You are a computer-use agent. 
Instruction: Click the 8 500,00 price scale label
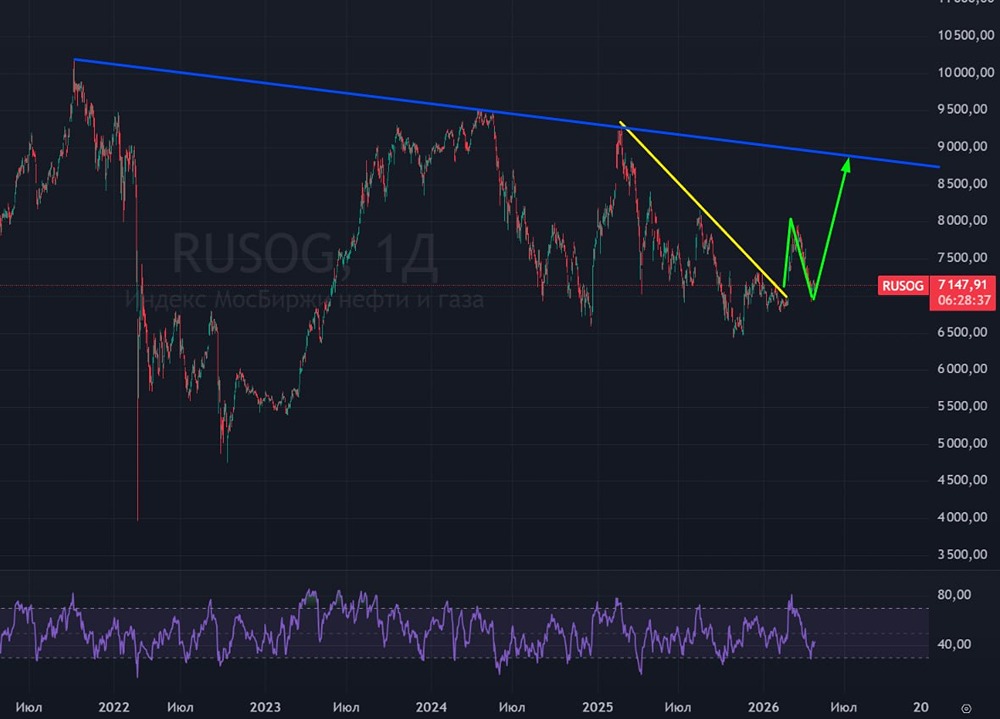click(962, 184)
